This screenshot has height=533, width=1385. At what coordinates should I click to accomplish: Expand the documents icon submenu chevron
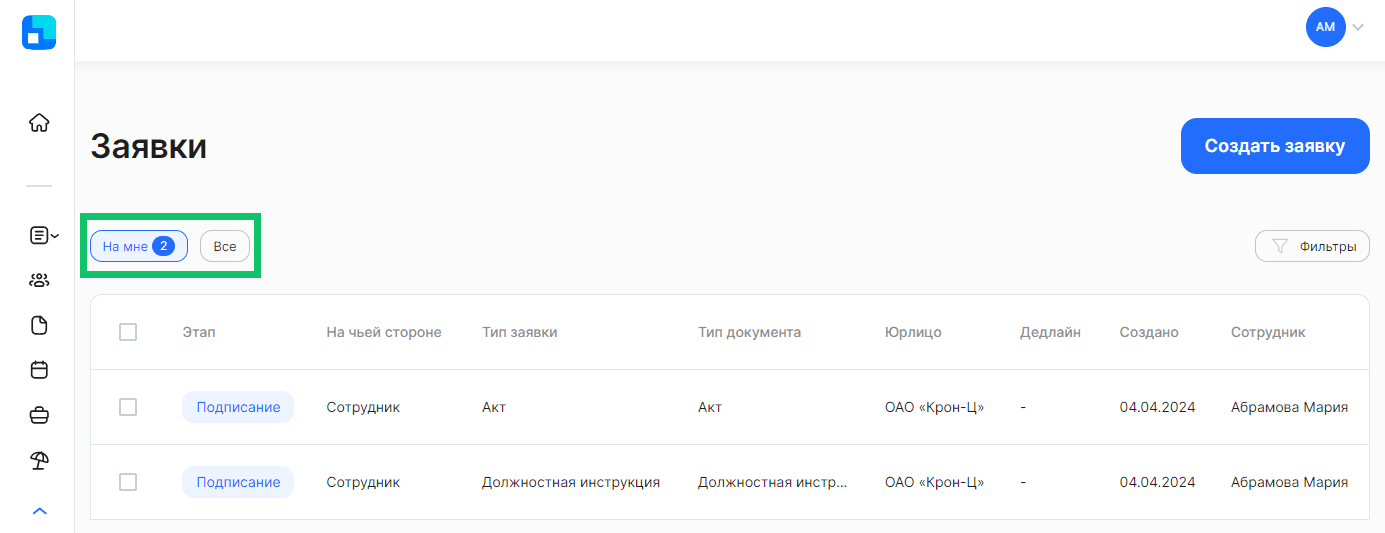pos(55,236)
